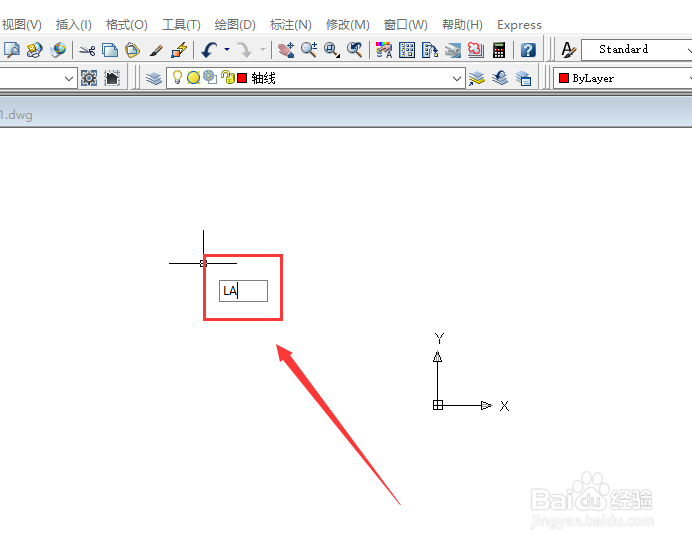
Task: Open the 插入(I) menu
Action: pos(73,25)
